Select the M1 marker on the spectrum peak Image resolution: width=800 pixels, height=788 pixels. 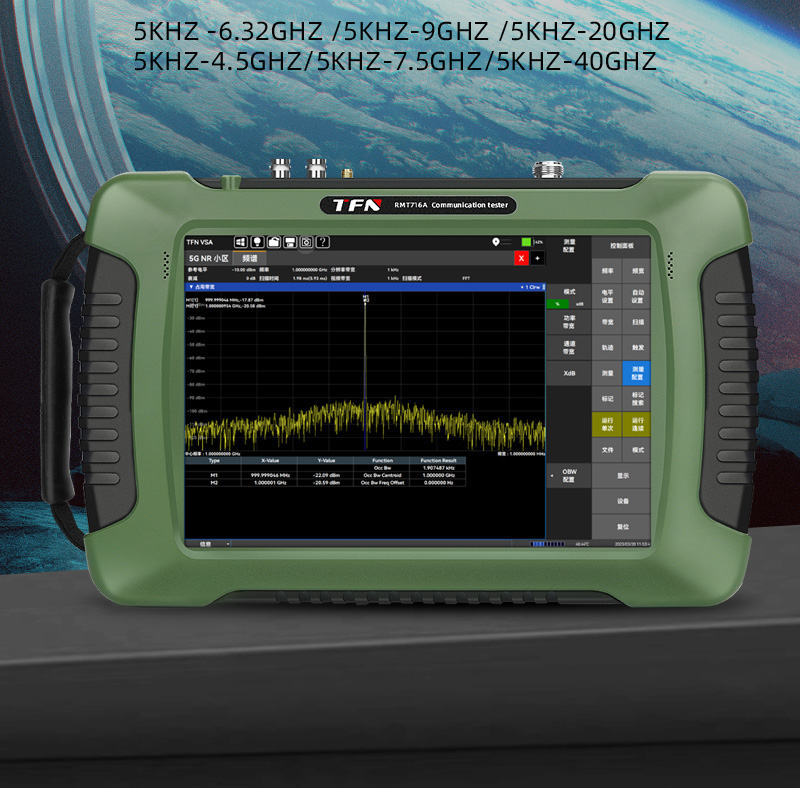click(x=365, y=298)
